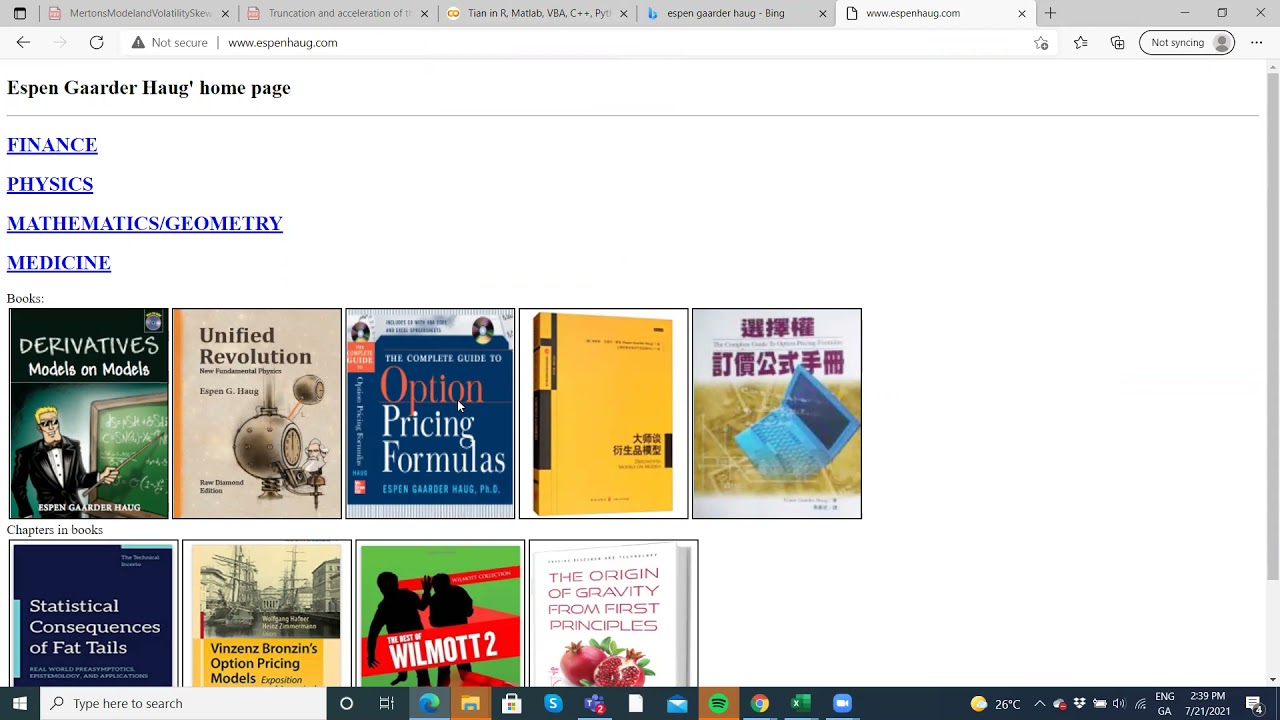Click the browser refresh icon

[96, 43]
